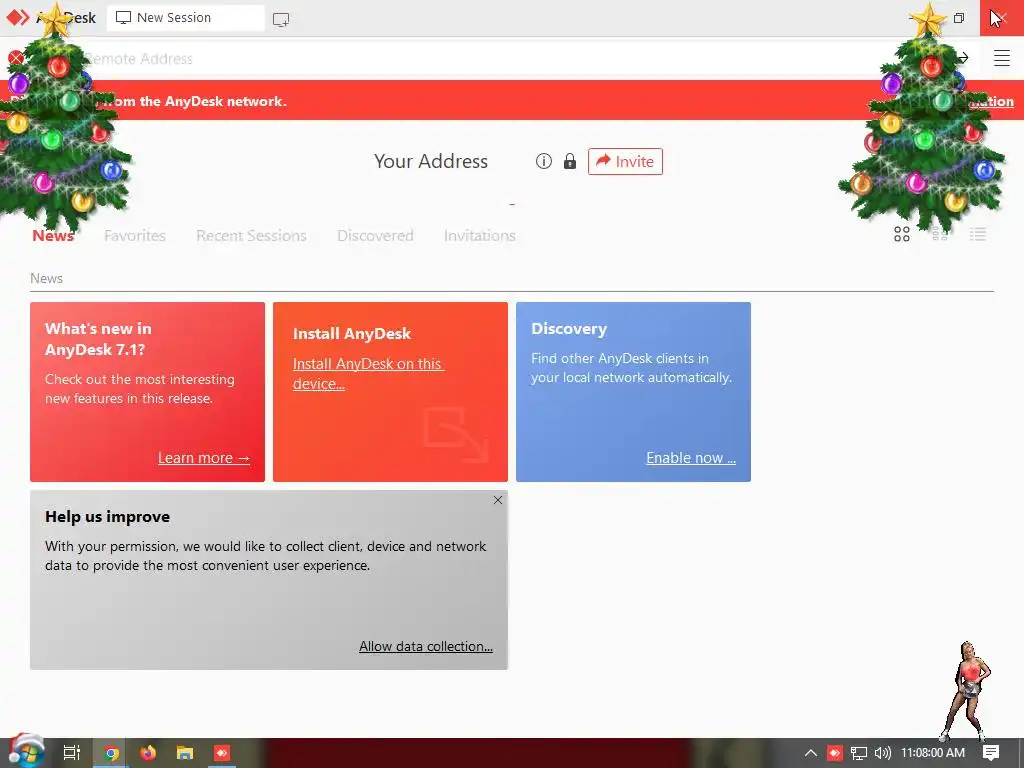Open Google Chrome from the taskbar
Image resolution: width=1024 pixels, height=768 pixels.
[111, 753]
